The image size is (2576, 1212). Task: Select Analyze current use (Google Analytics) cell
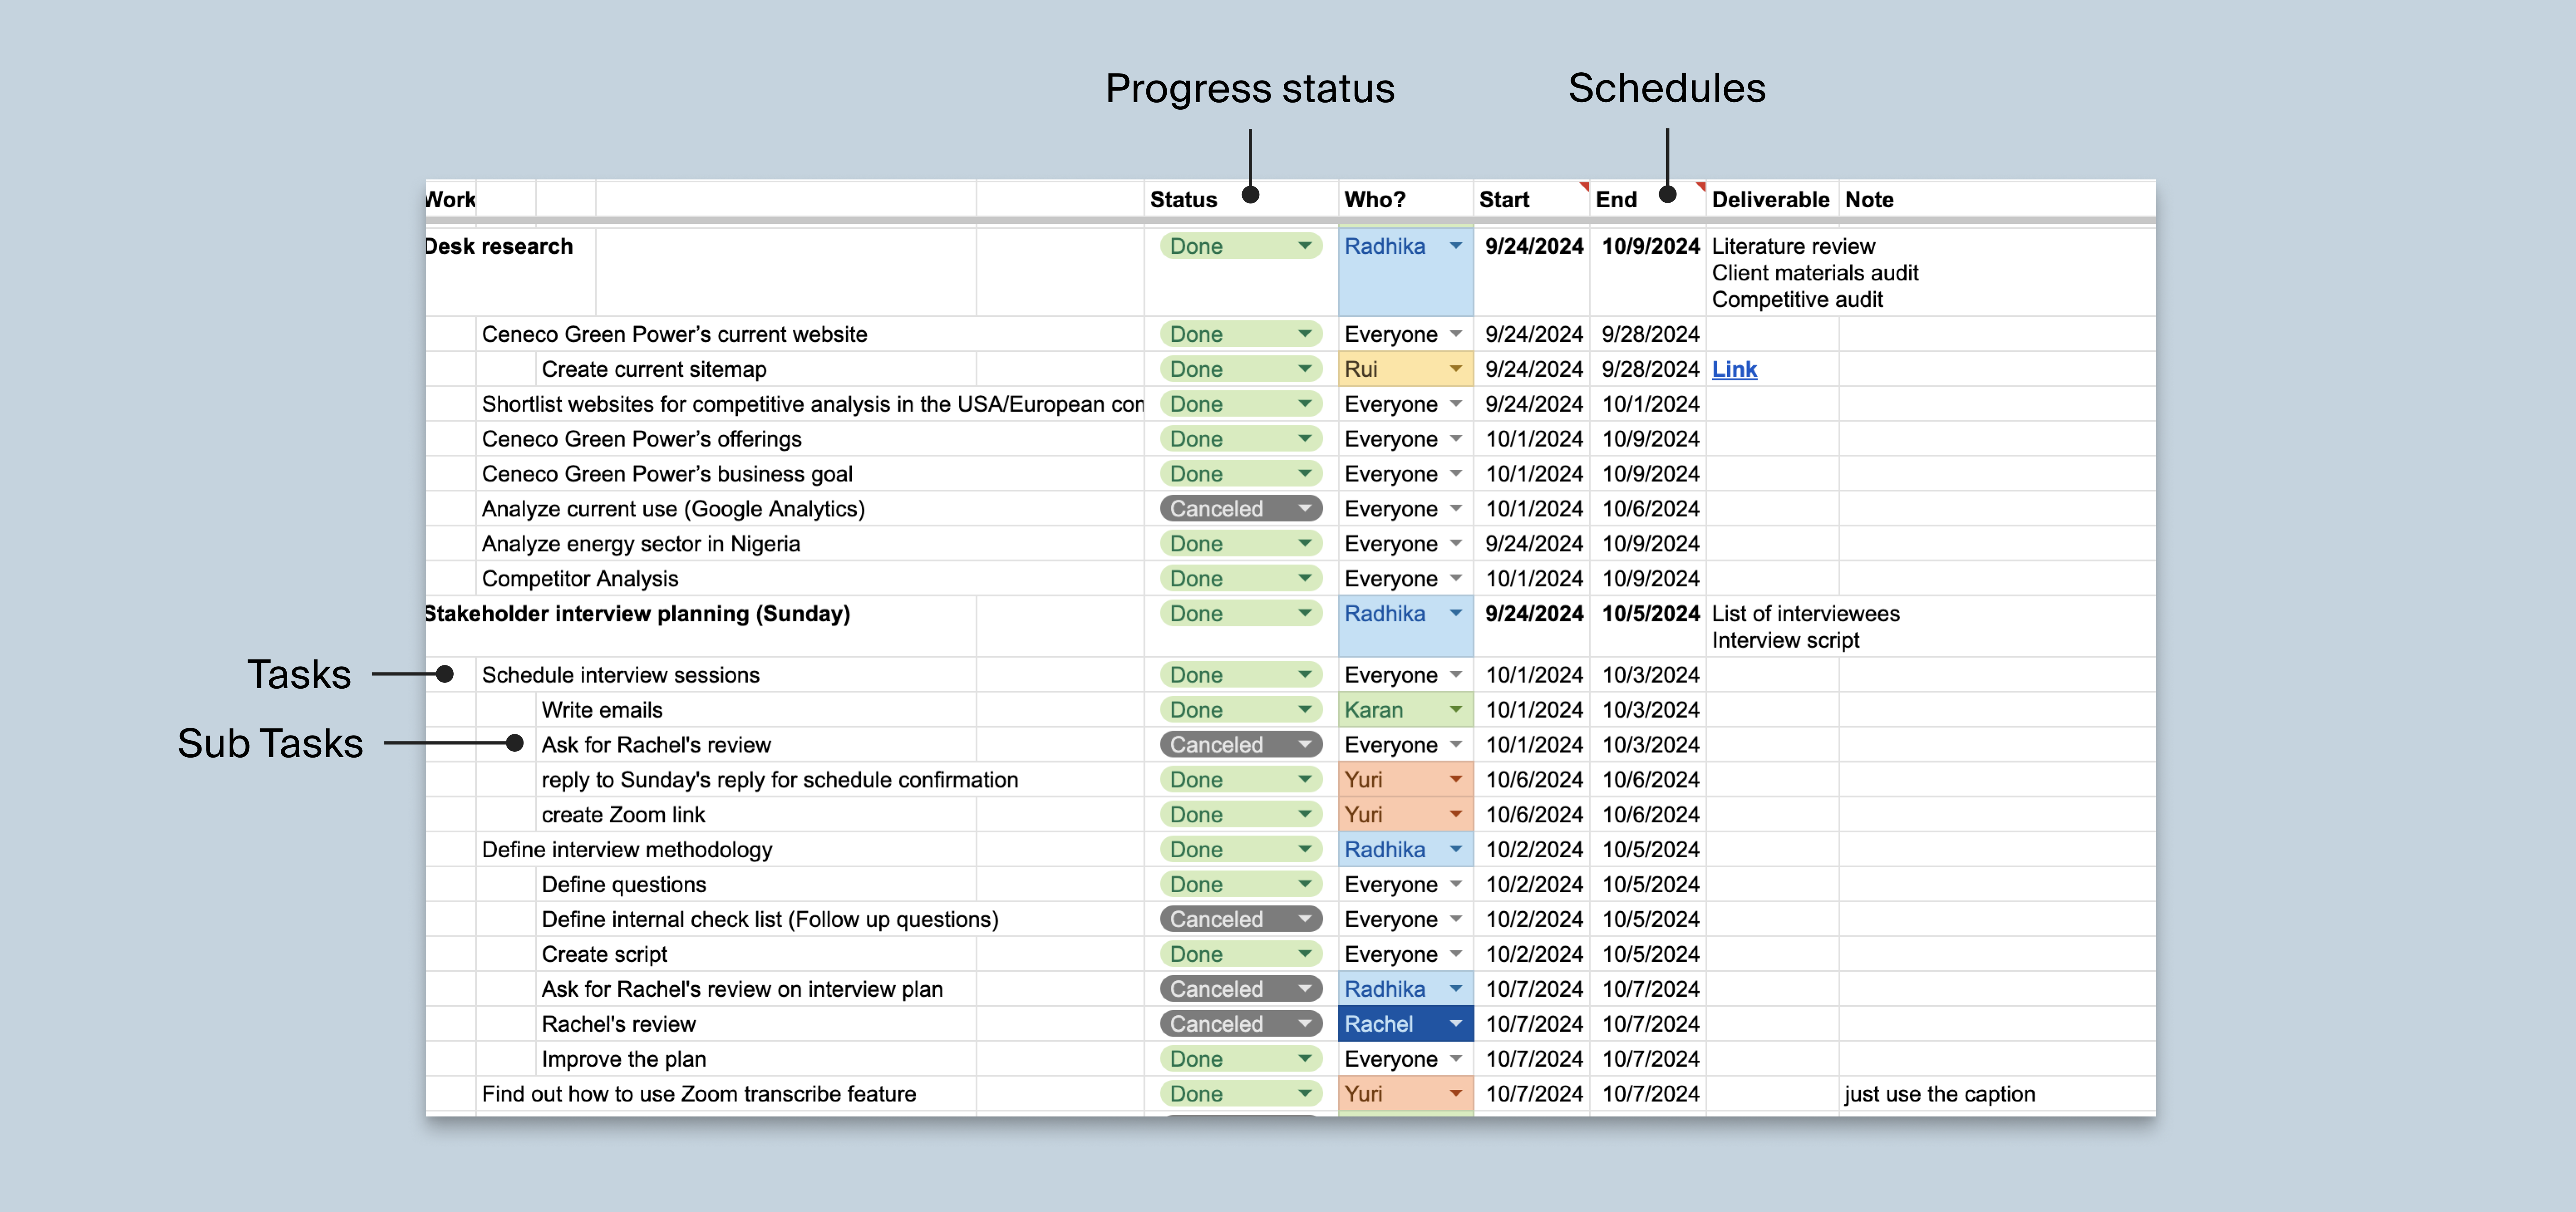(x=810, y=509)
